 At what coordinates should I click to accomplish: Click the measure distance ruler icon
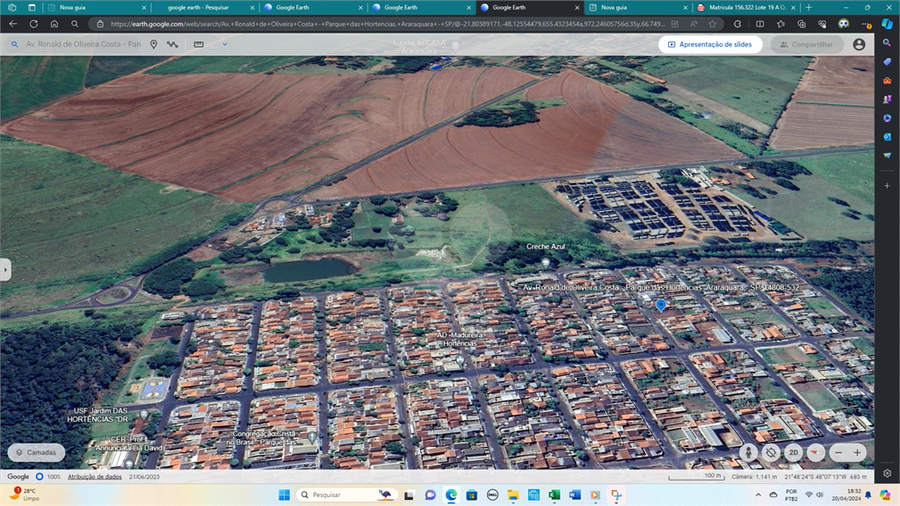(198, 44)
